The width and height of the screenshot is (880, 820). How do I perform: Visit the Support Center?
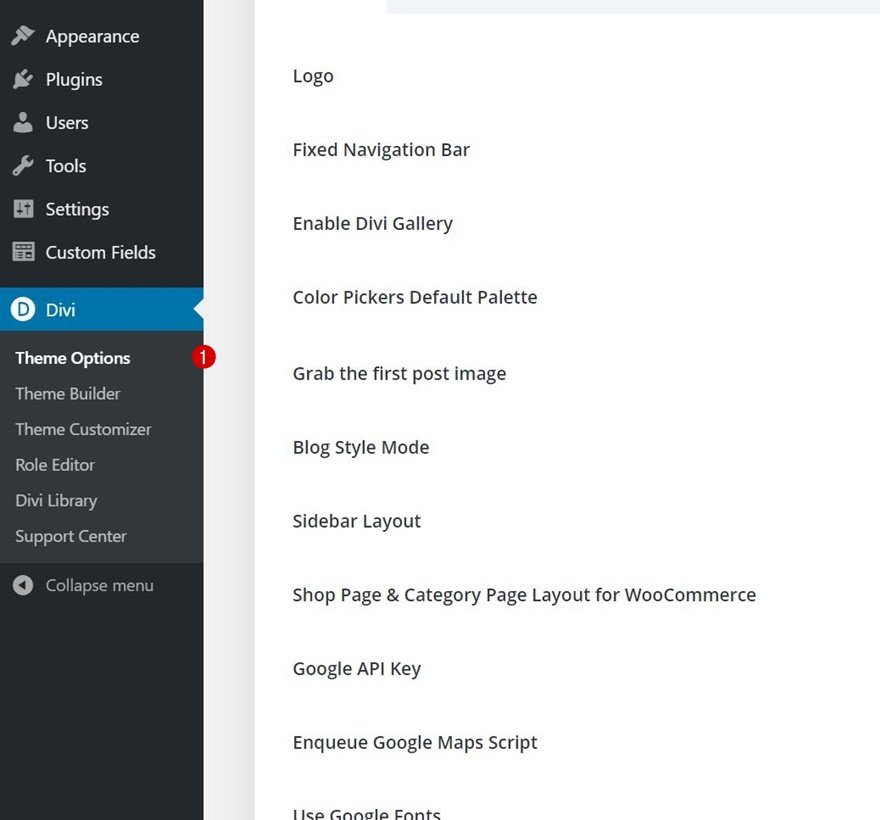click(x=70, y=536)
